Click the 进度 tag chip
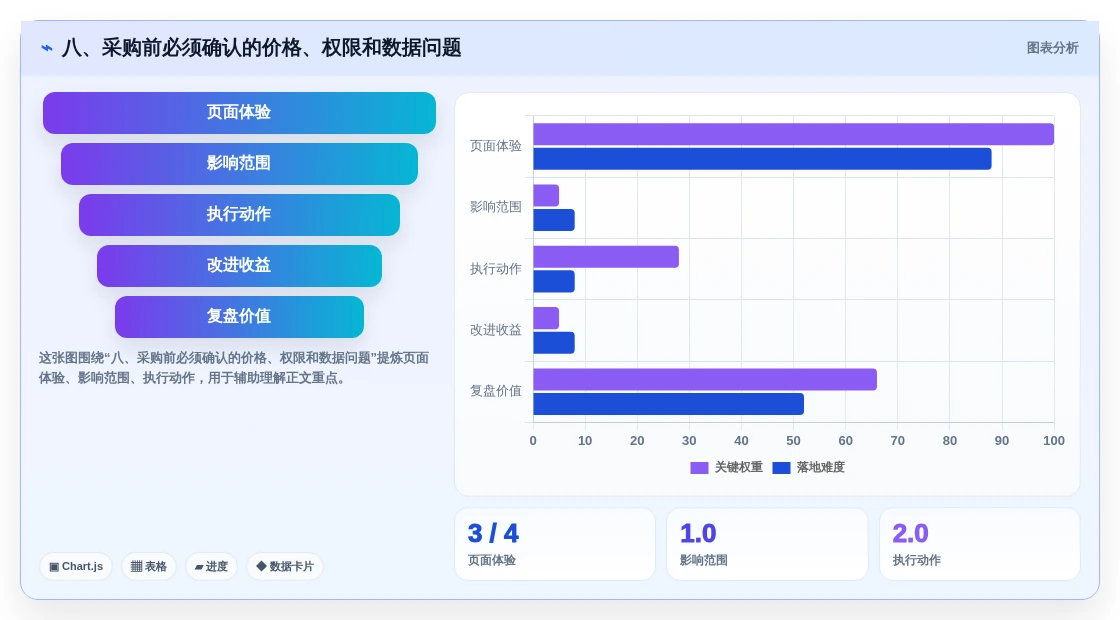 tap(211, 566)
